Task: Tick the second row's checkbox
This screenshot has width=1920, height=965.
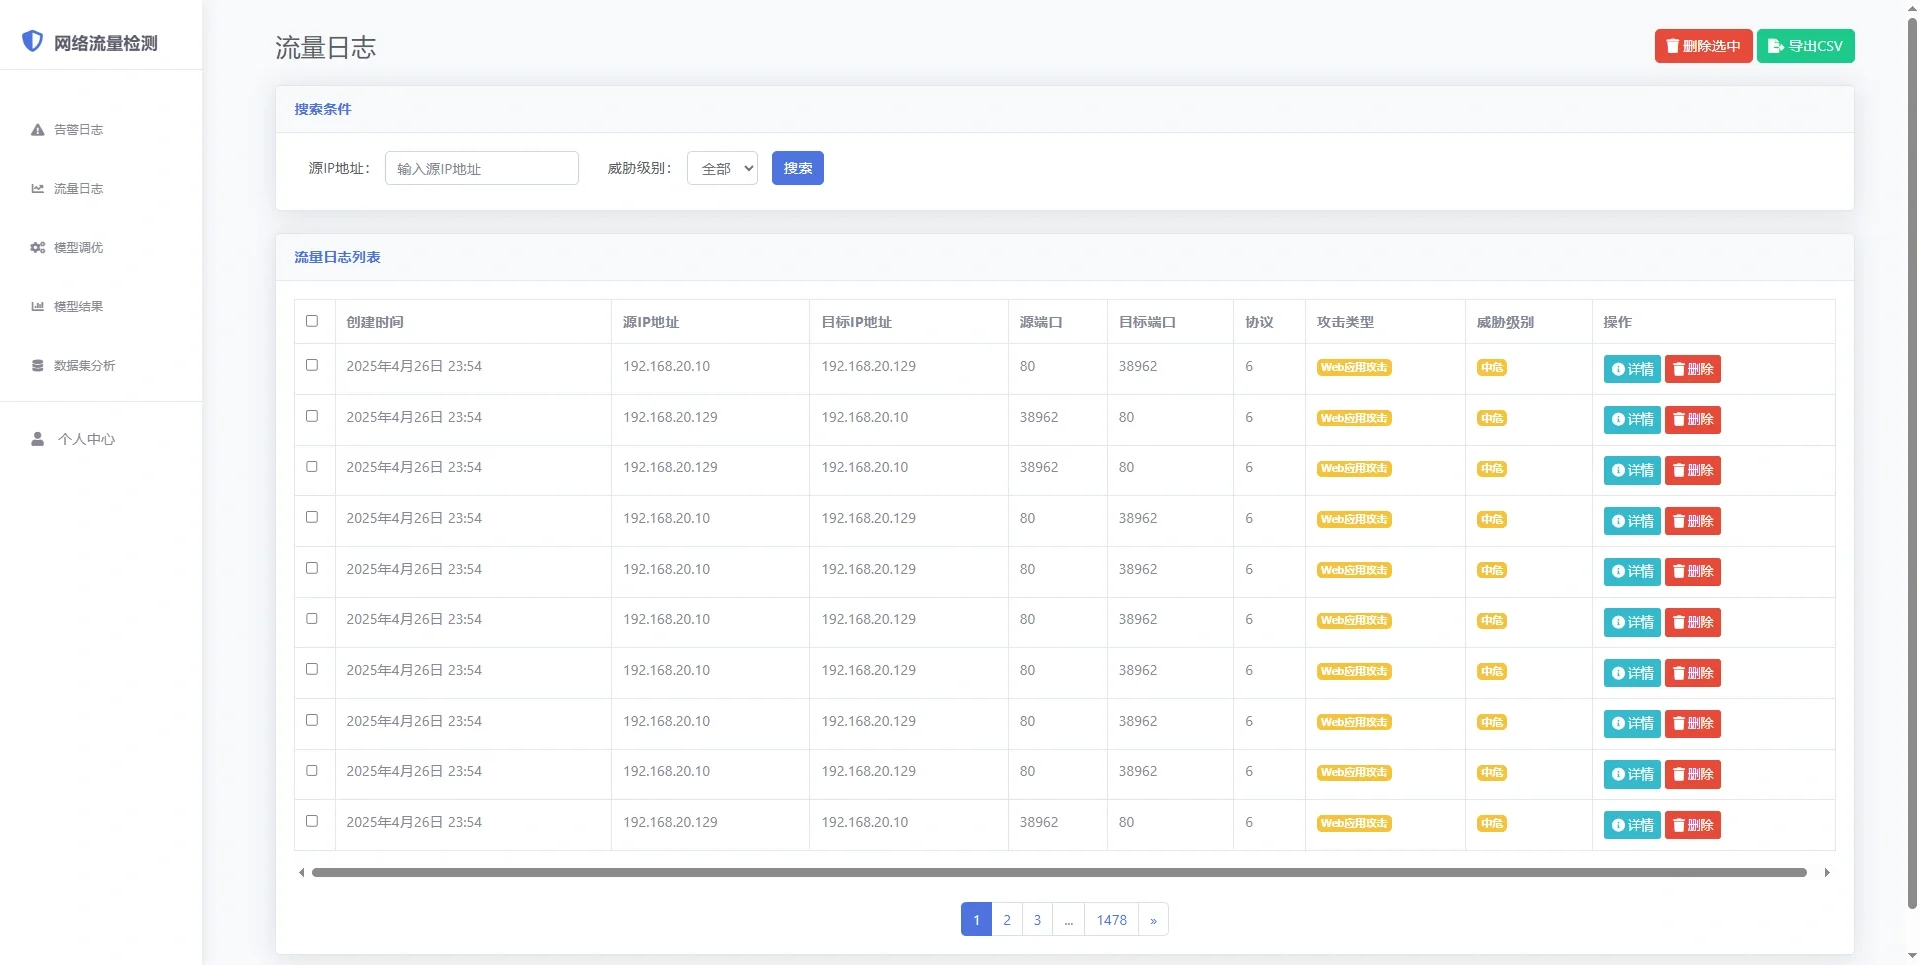Action: pos(312,416)
